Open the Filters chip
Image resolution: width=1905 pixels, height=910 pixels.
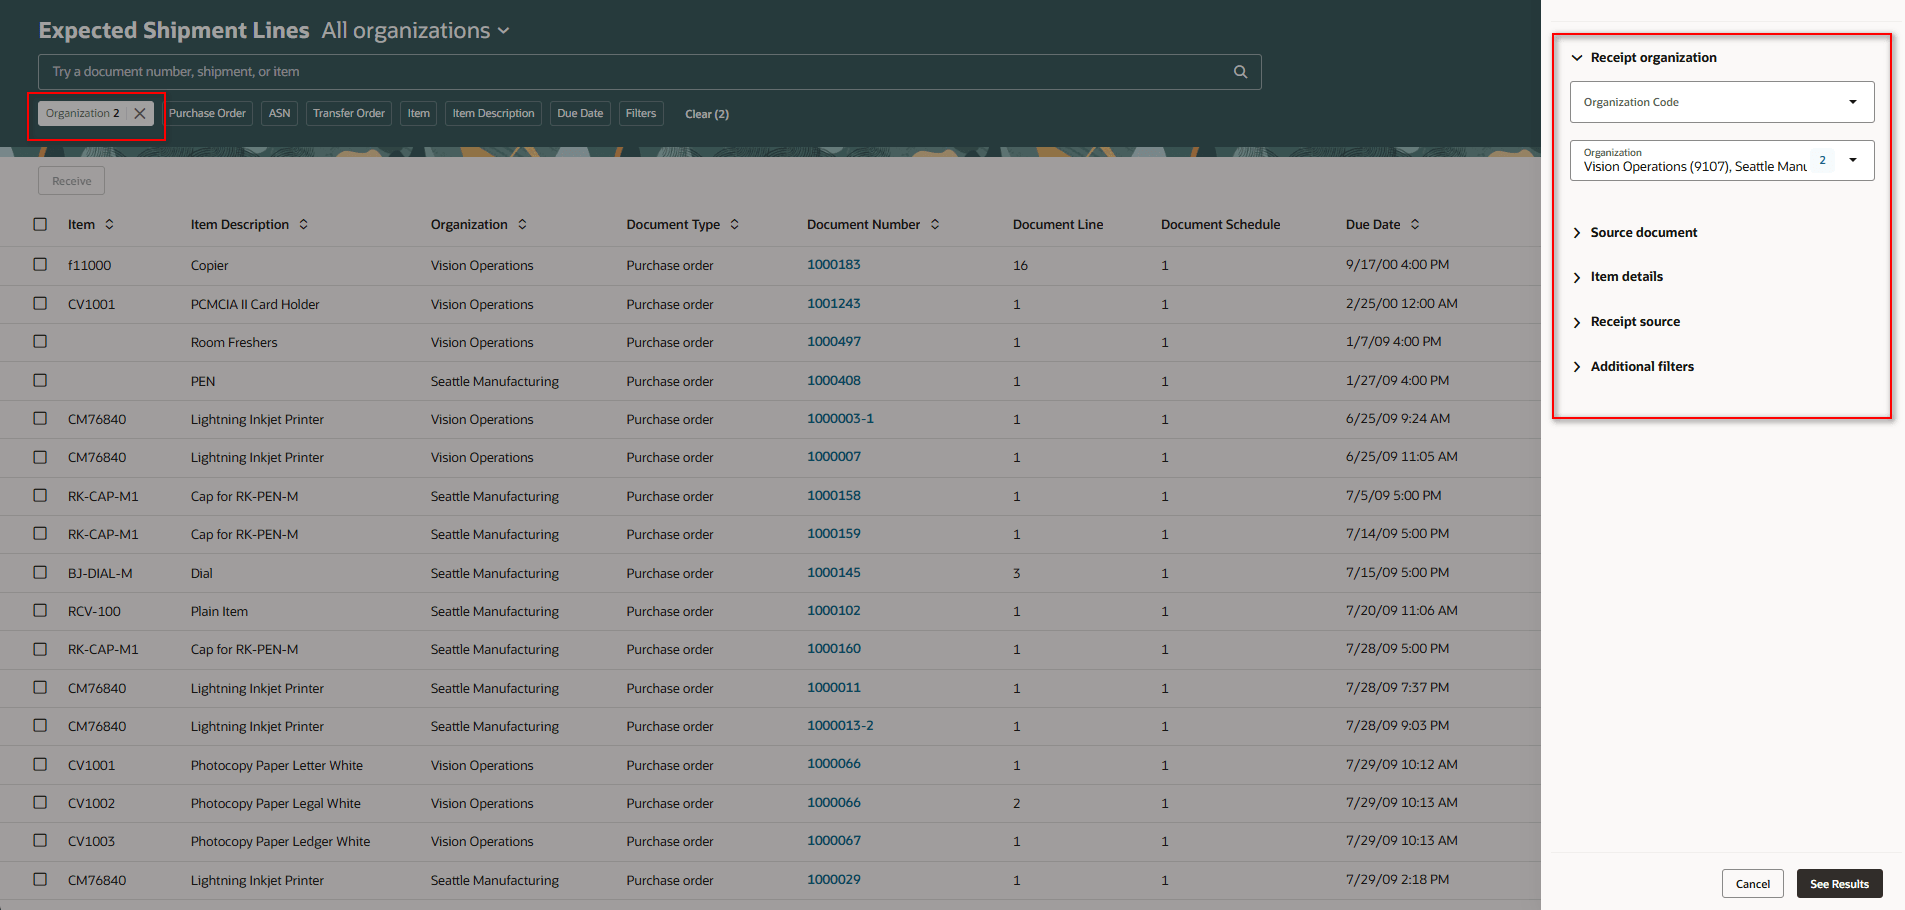coord(641,113)
